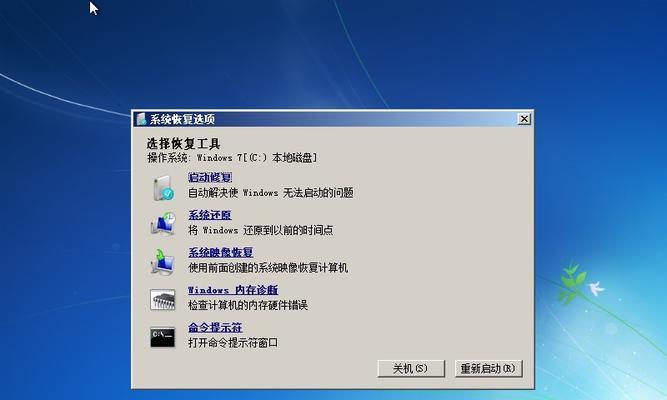This screenshot has width=667, height=400.
Task: Open the 系统还原 link
Action: pos(210,215)
